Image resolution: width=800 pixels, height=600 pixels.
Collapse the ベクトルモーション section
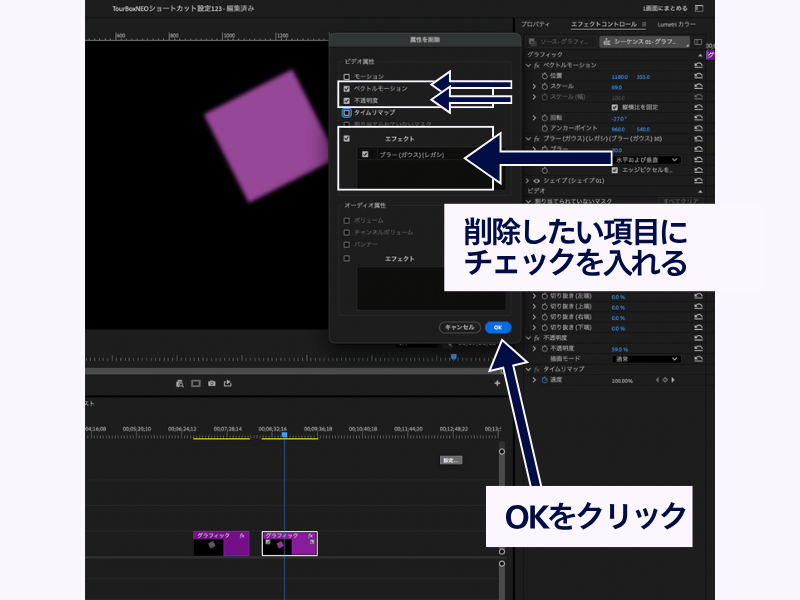coord(529,64)
